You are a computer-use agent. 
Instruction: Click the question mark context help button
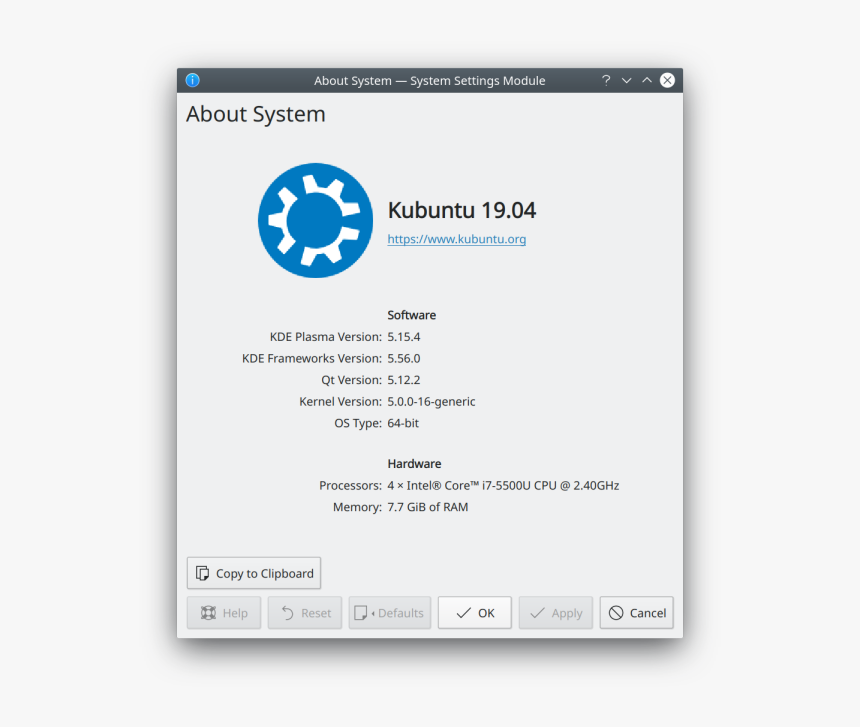point(606,80)
